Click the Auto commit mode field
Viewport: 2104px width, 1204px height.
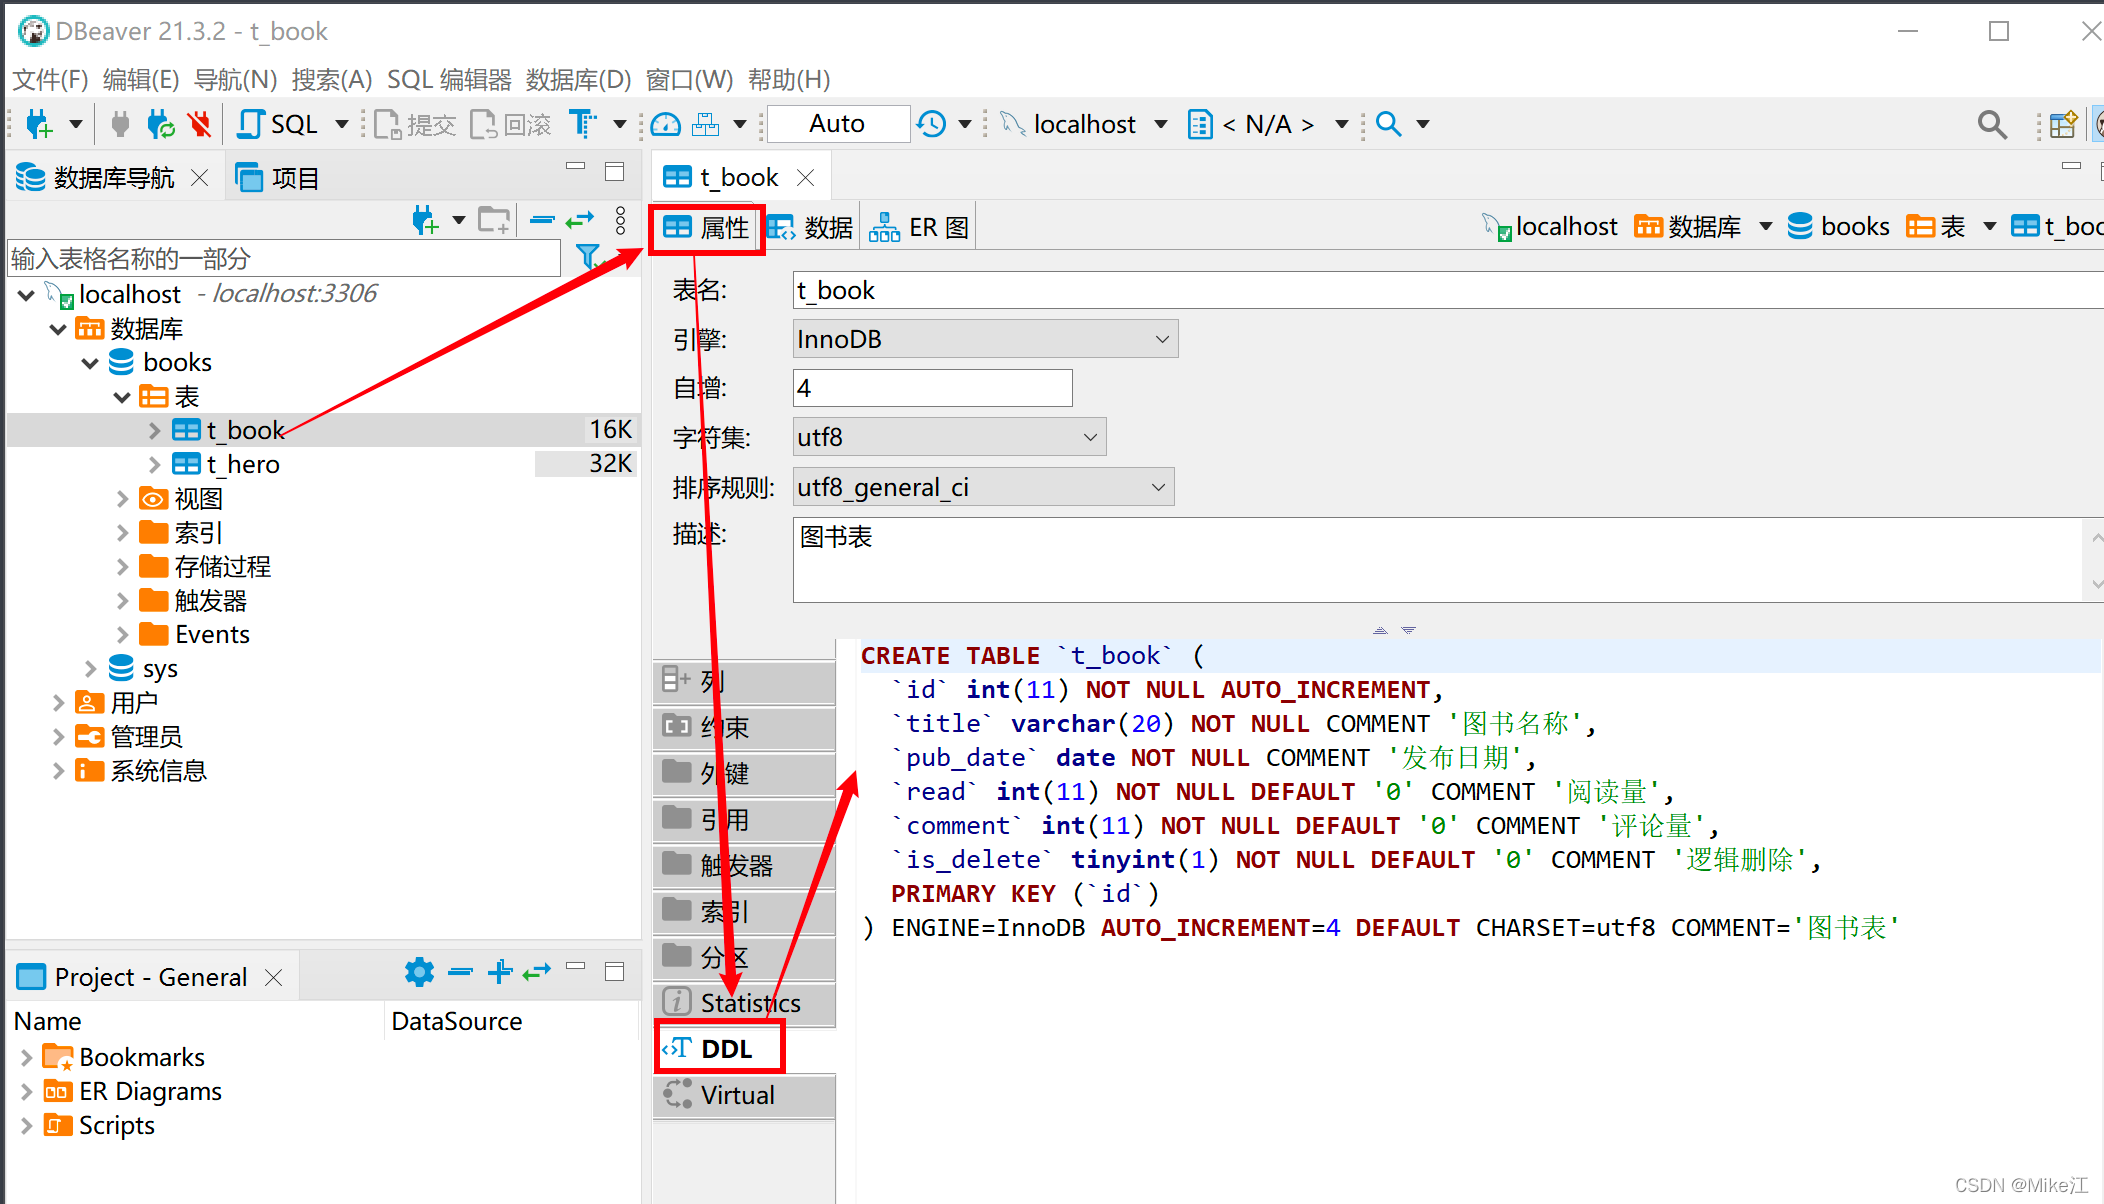coord(838,124)
